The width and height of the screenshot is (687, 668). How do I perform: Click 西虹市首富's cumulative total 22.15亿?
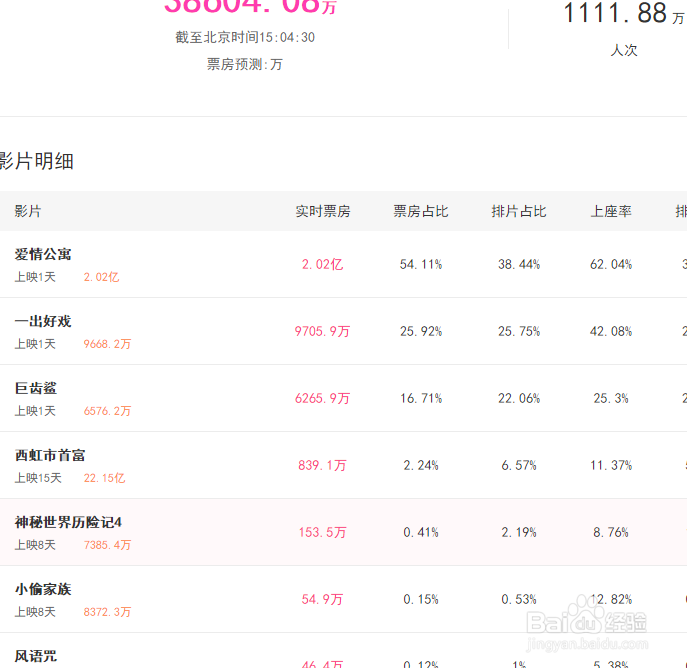click(105, 479)
